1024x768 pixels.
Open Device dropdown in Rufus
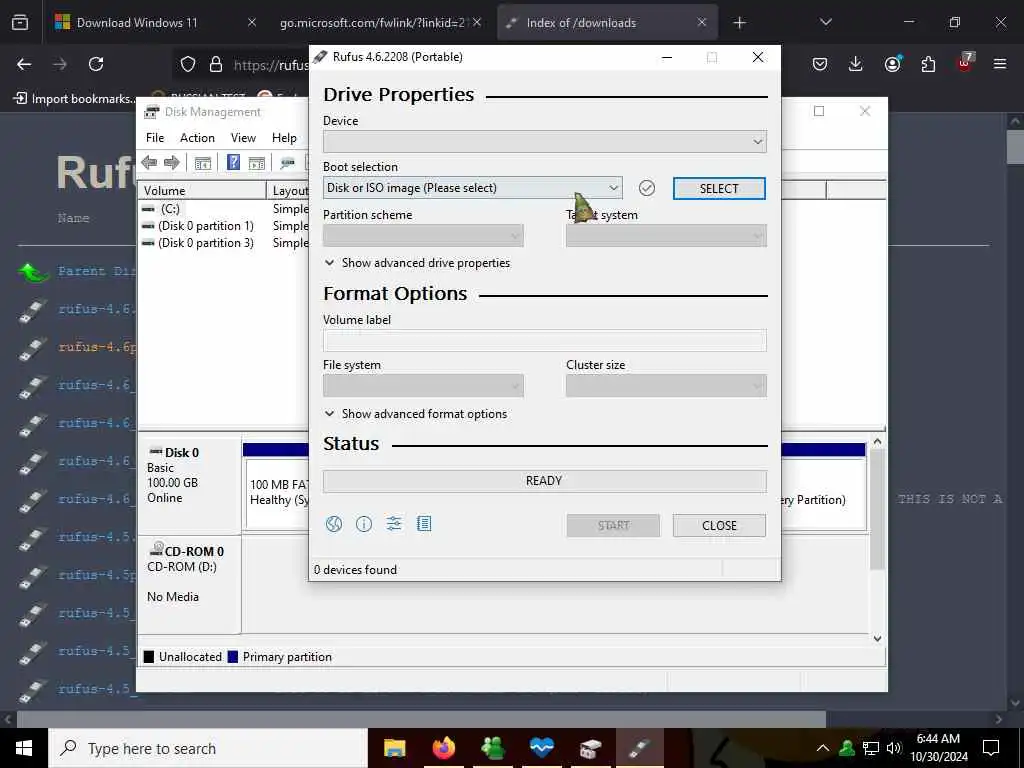click(545, 142)
